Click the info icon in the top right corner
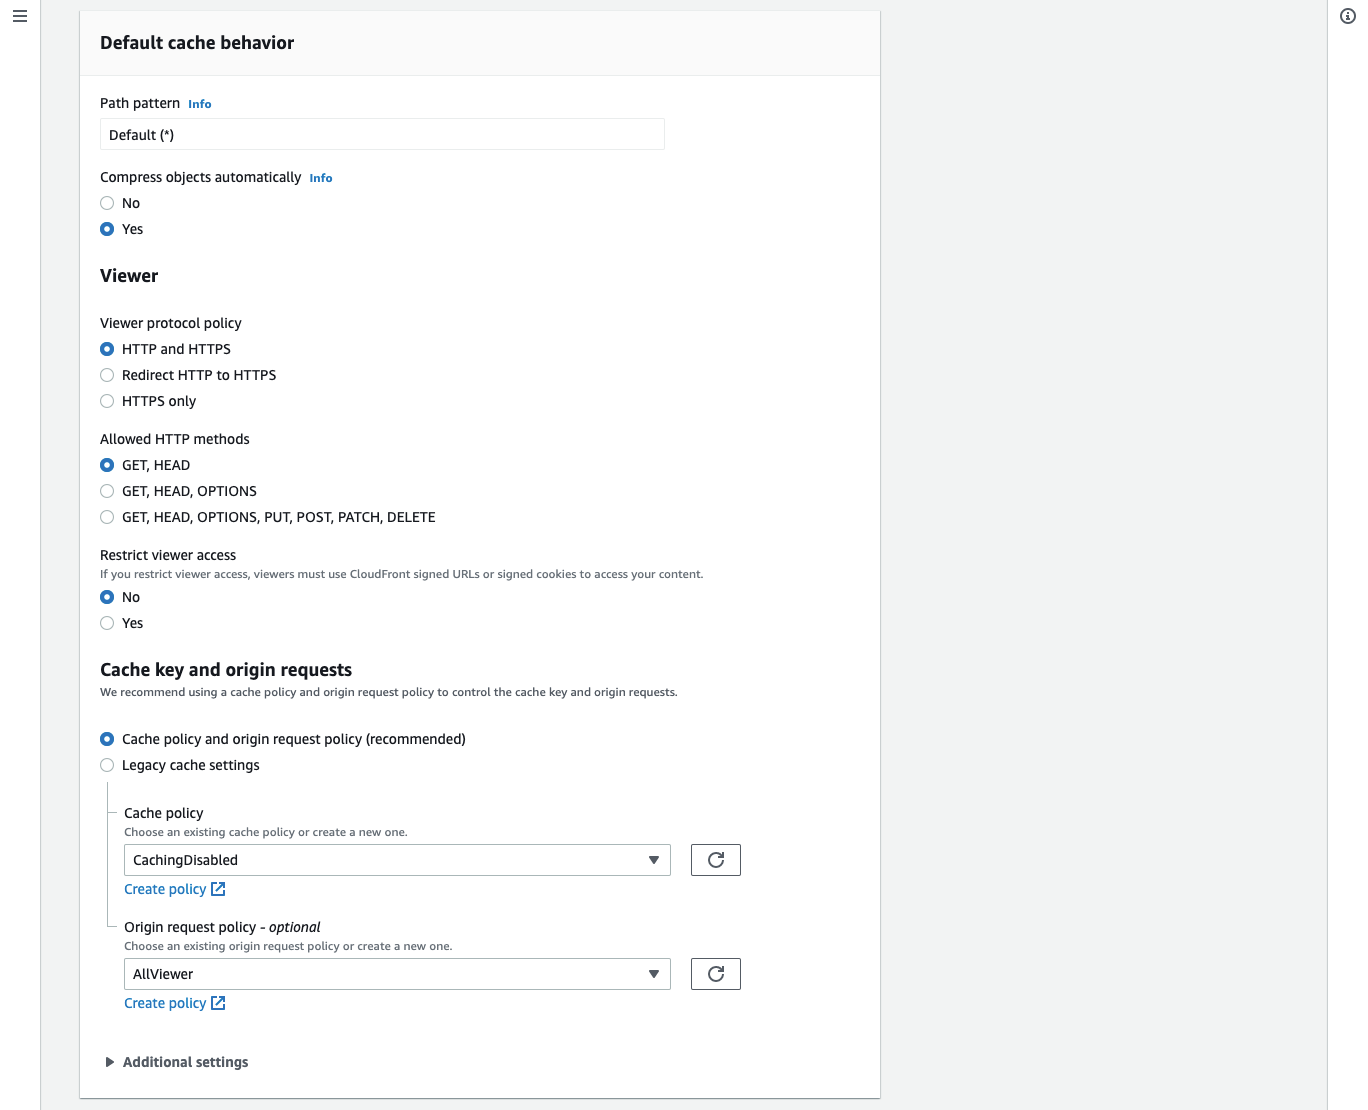 (1347, 16)
